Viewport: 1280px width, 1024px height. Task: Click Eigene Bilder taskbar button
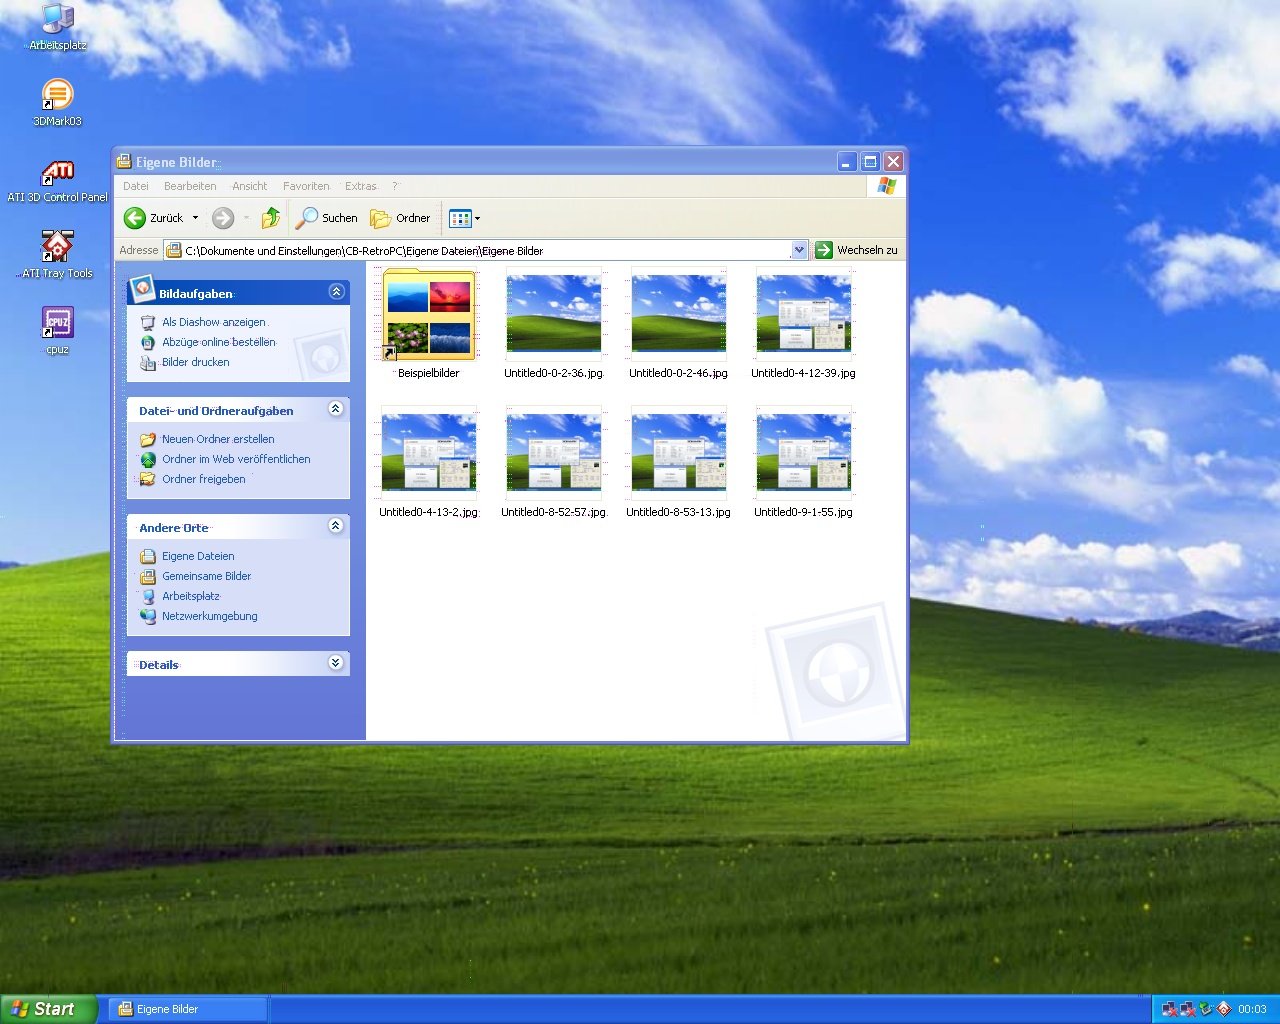pyautogui.click(x=188, y=1009)
